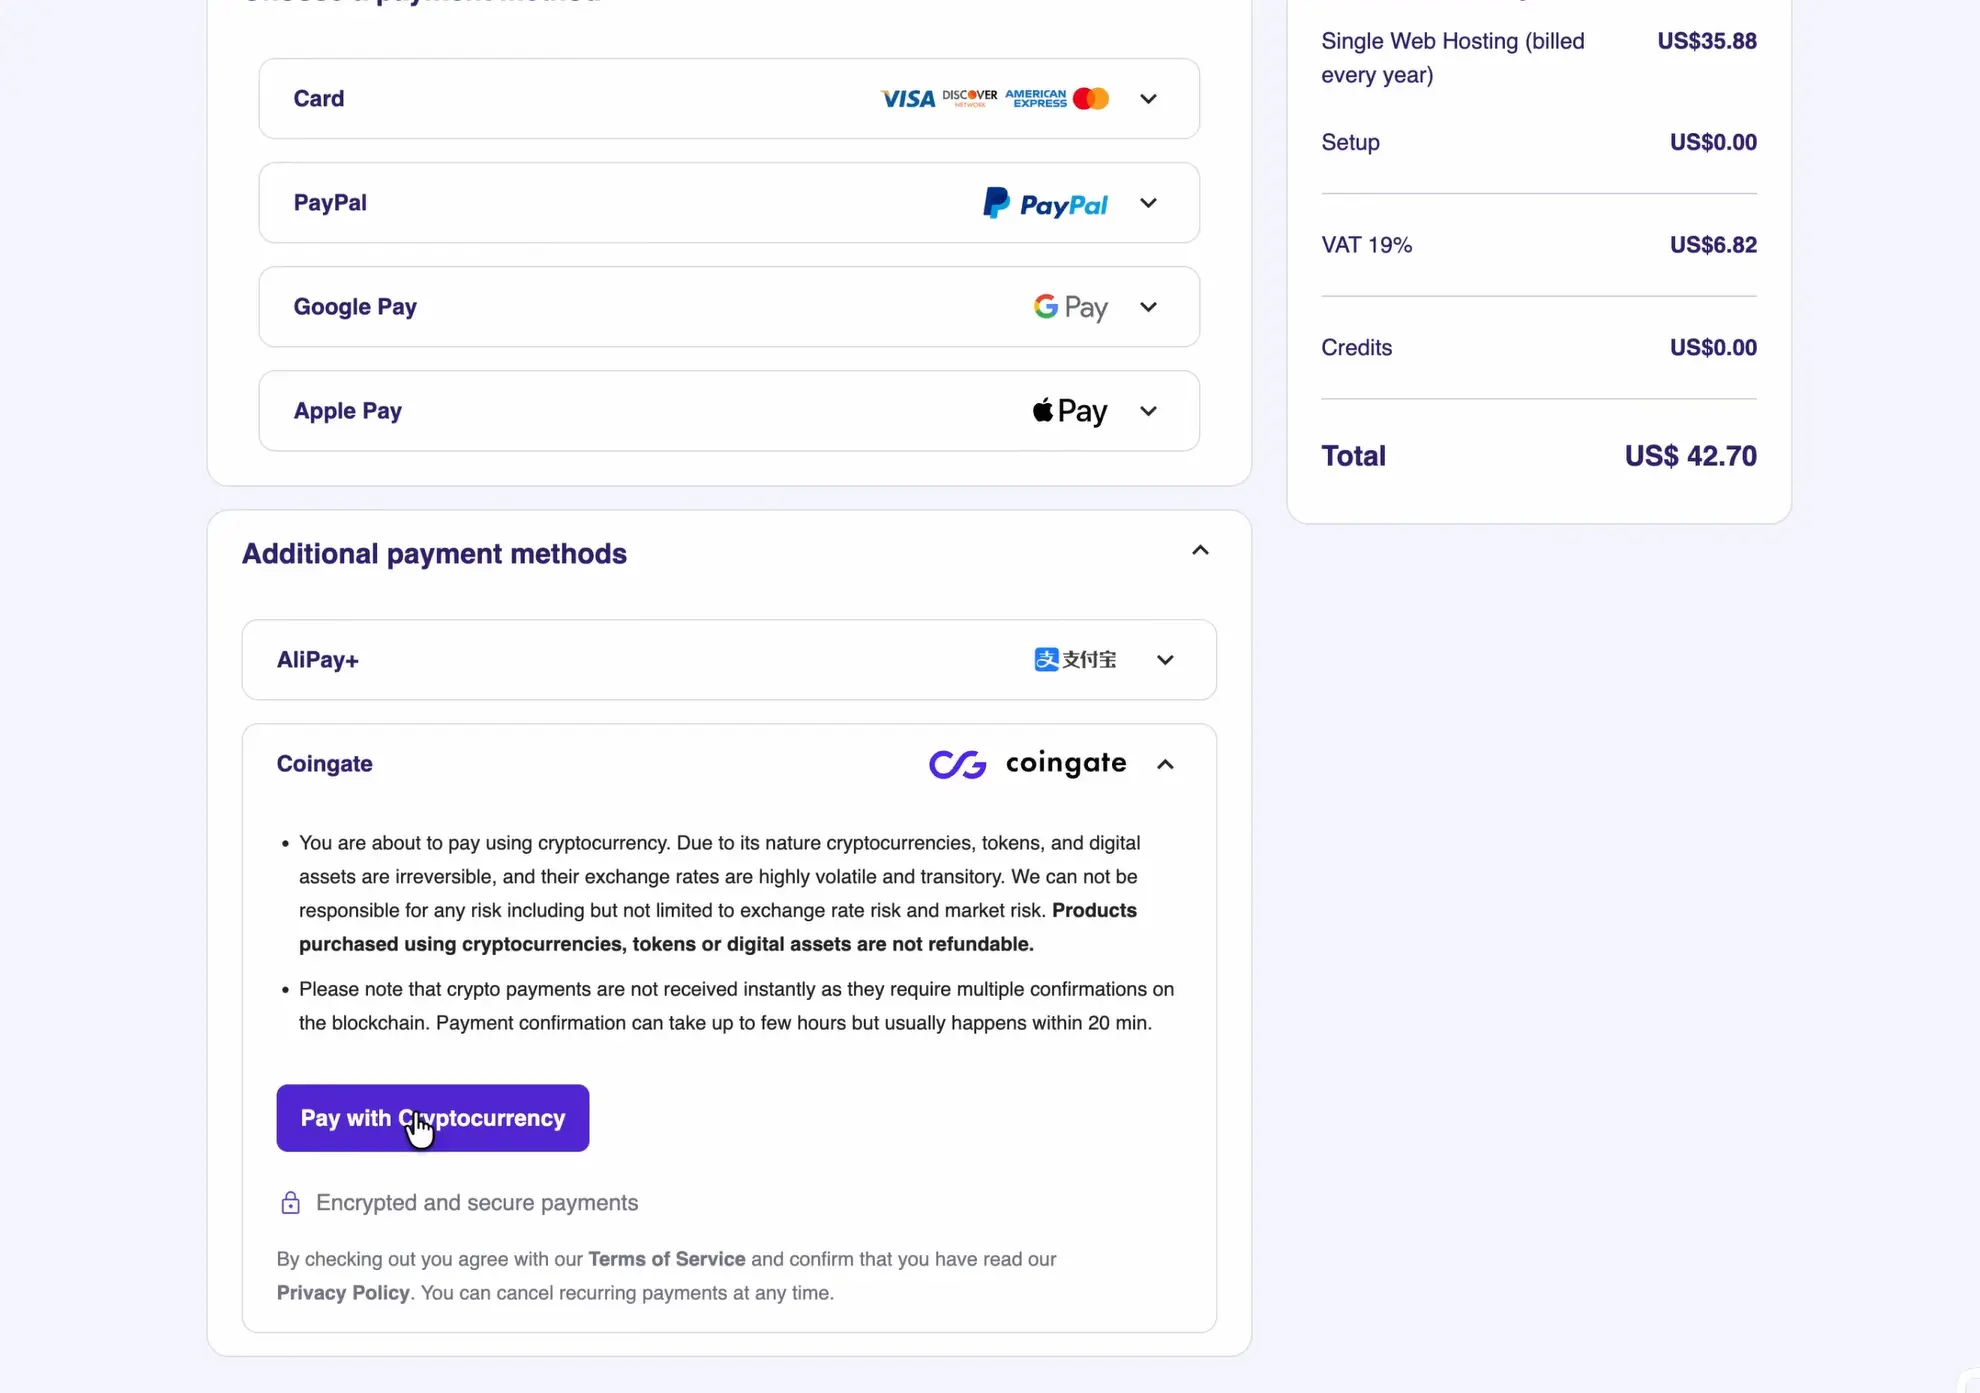This screenshot has width=1980, height=1393.
Task: Click the Google Pay logo
Action: tap(1070, 307)
